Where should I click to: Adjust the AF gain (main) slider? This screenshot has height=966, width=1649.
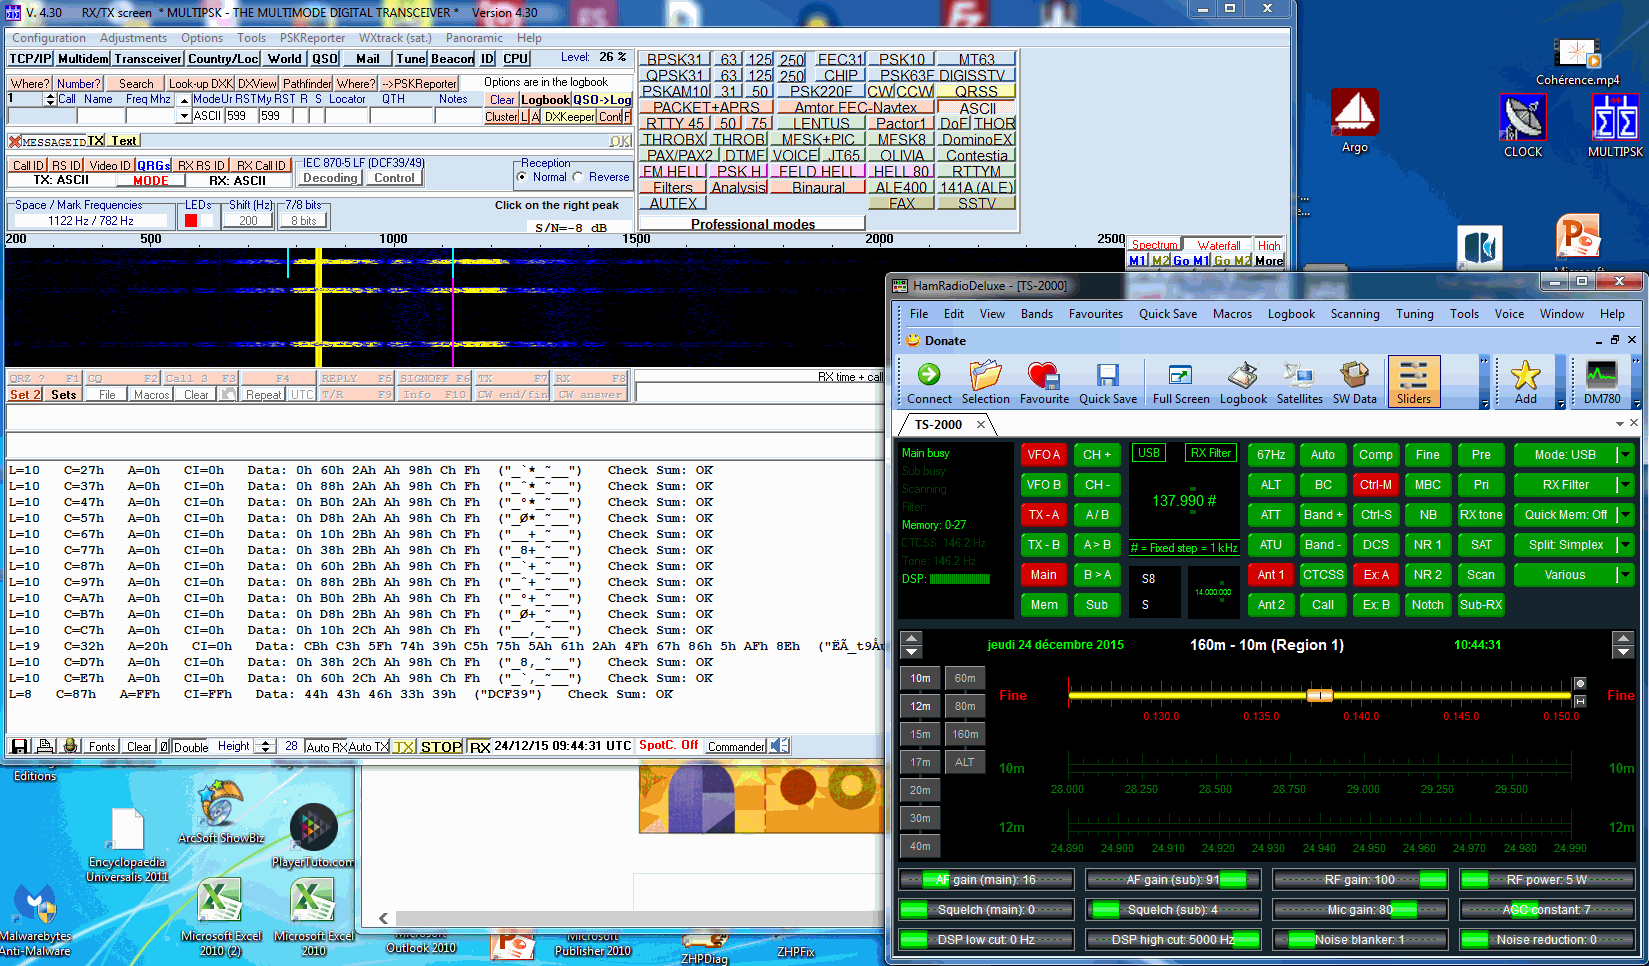[986, 880]
